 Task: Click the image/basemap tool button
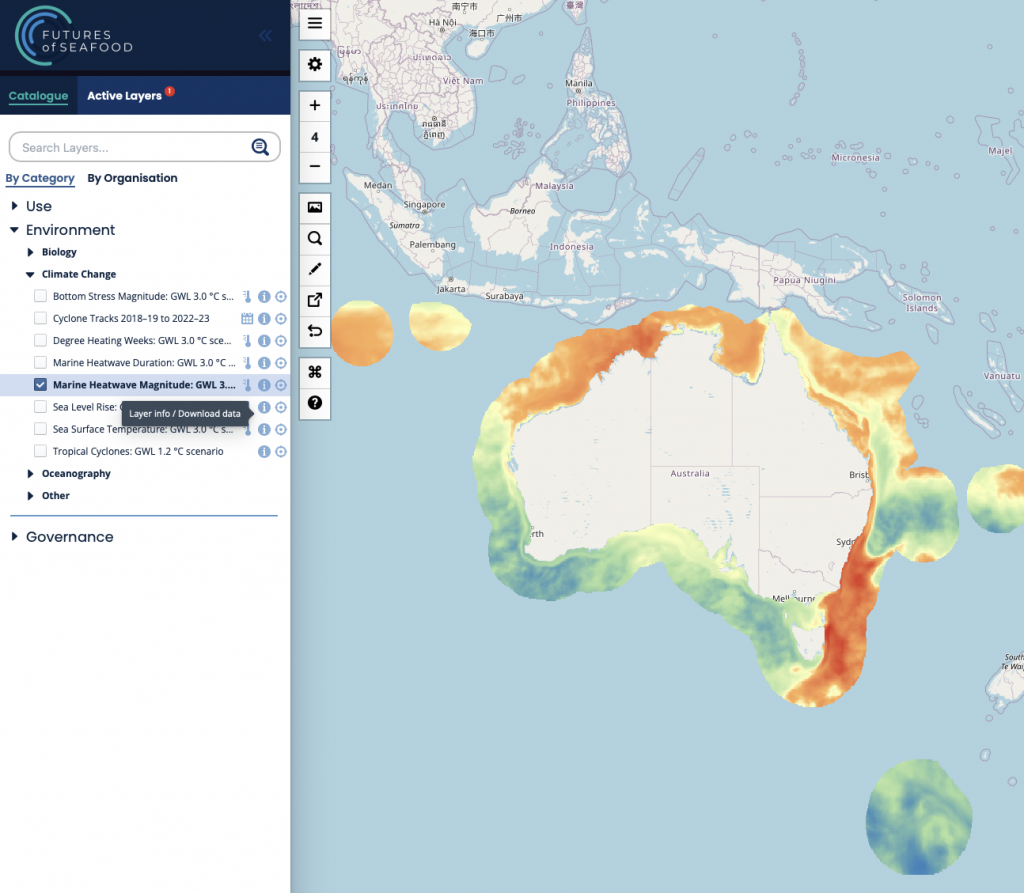(315, 208)
